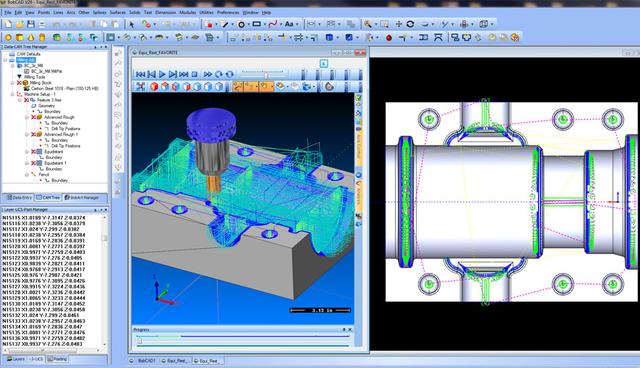Open the Solids menu
The image size is (640, 368).
coord(135,13)
